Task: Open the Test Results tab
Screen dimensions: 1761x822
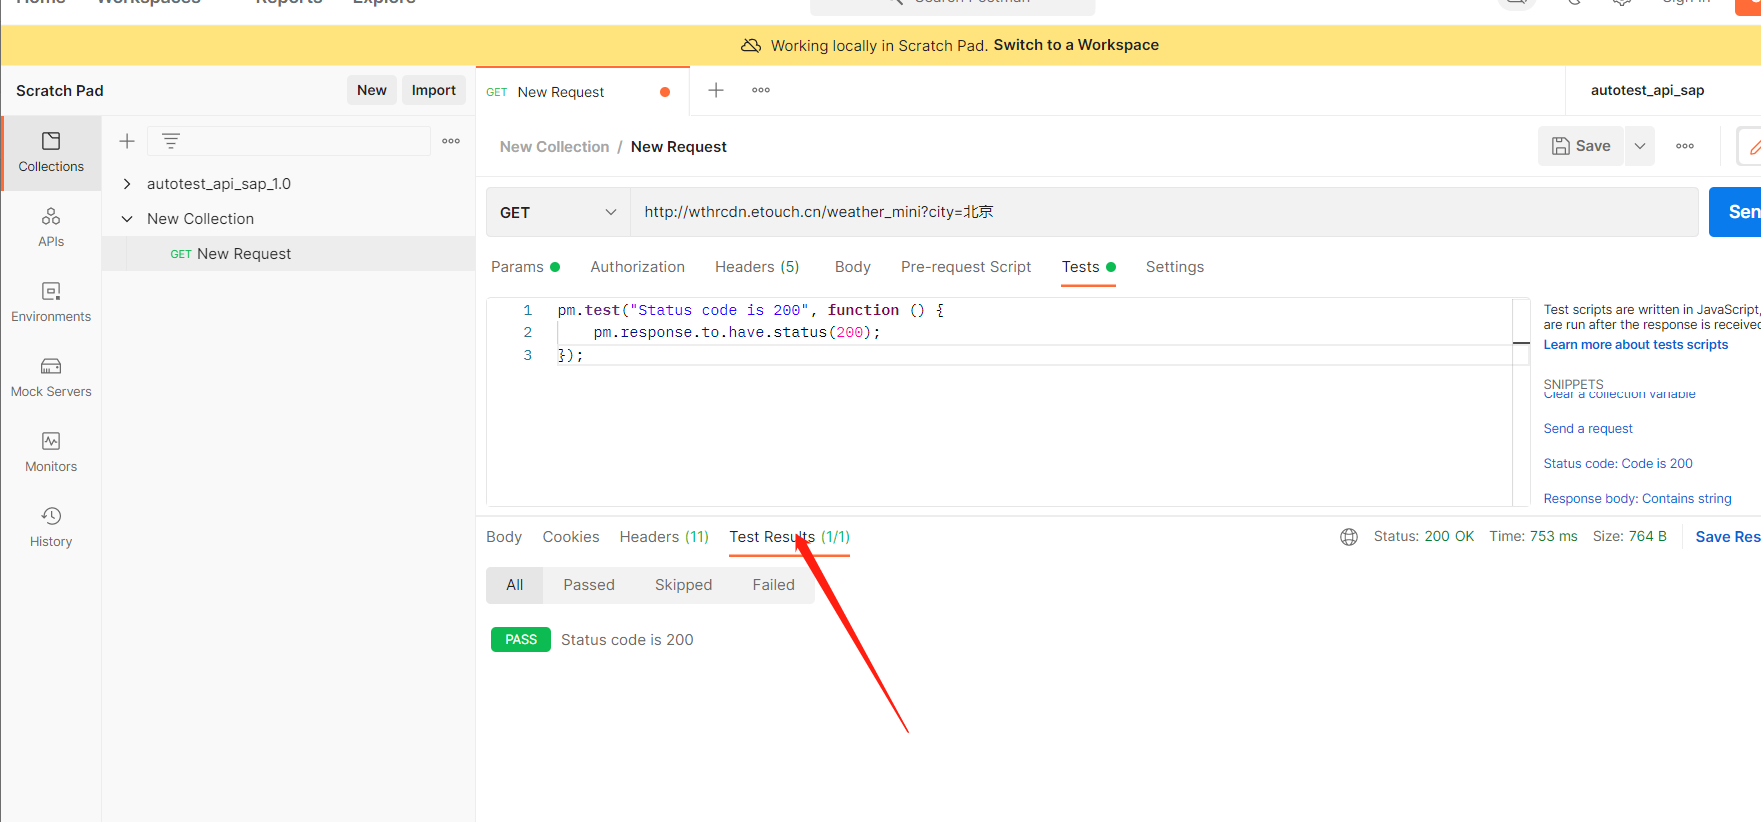Action: [x=789, y=537]
